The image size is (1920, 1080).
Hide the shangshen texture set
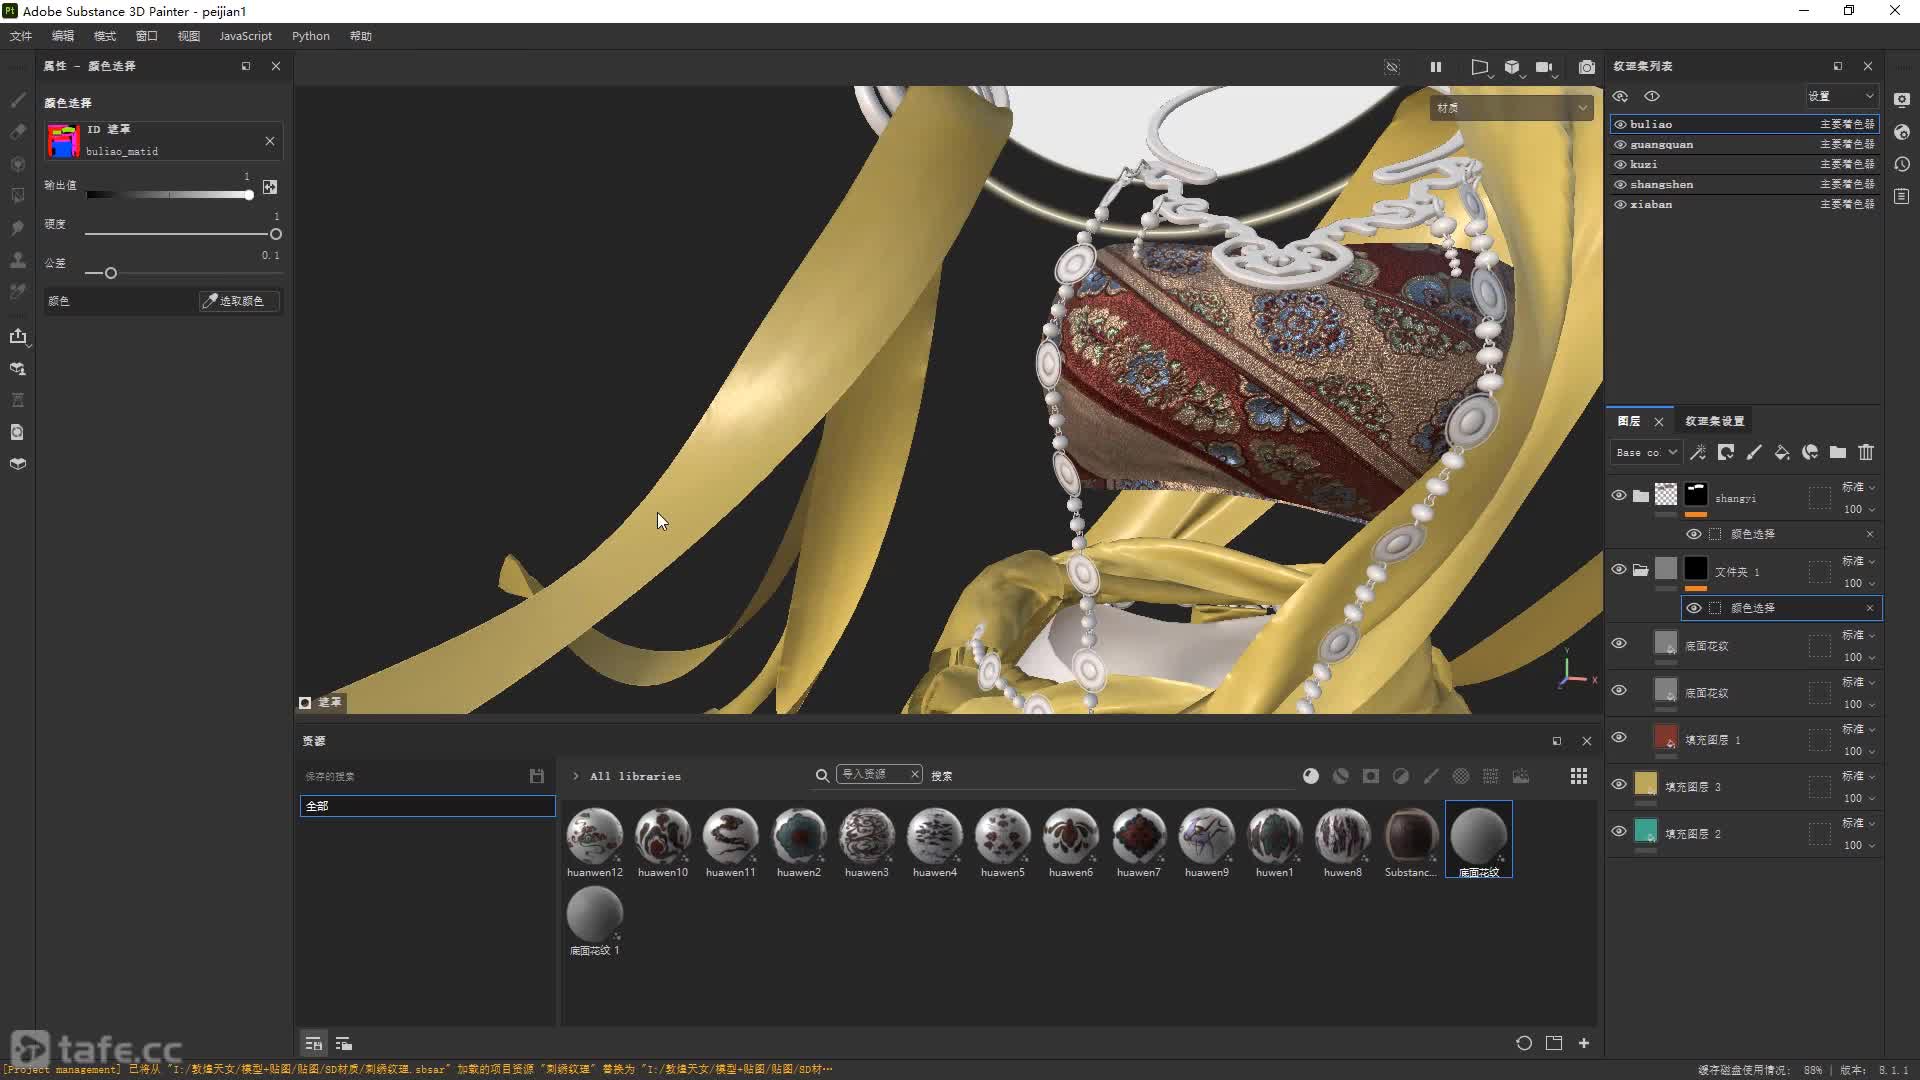click(x=1620, y=184)
